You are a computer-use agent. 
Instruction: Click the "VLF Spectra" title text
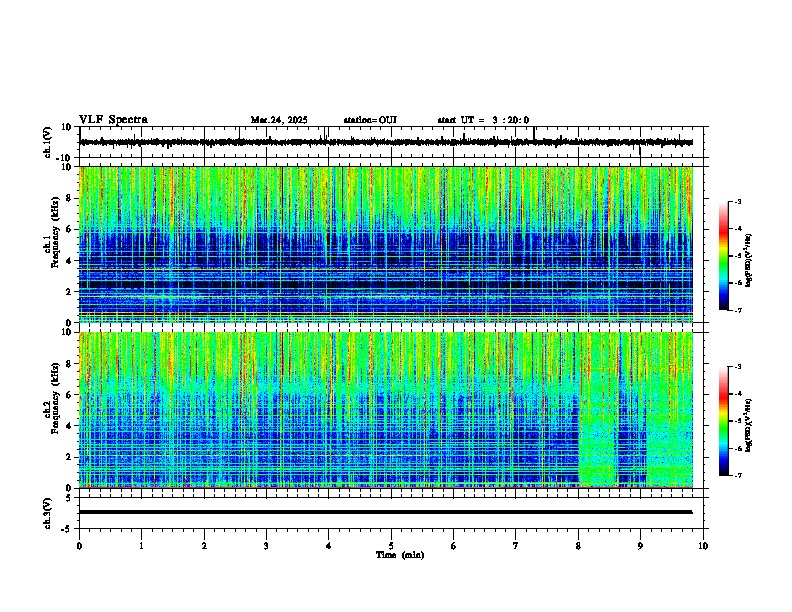(113, 120)
